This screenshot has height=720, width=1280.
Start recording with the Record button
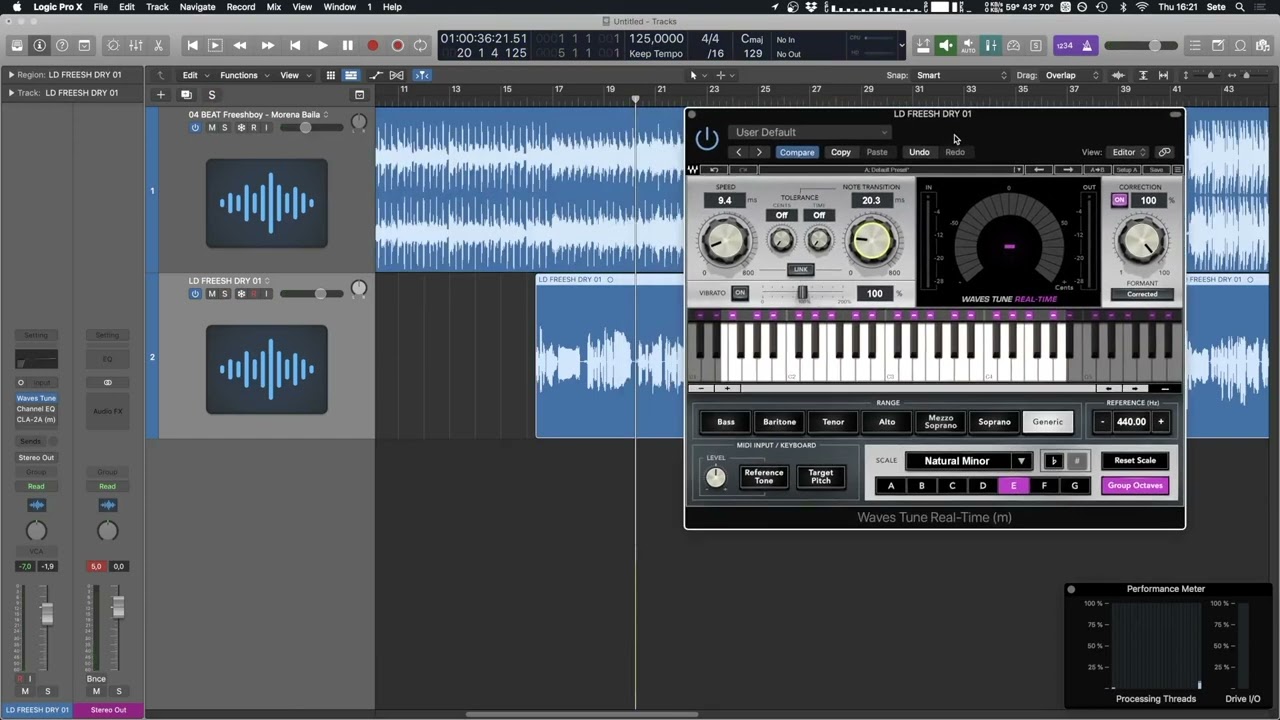(373, 45)
